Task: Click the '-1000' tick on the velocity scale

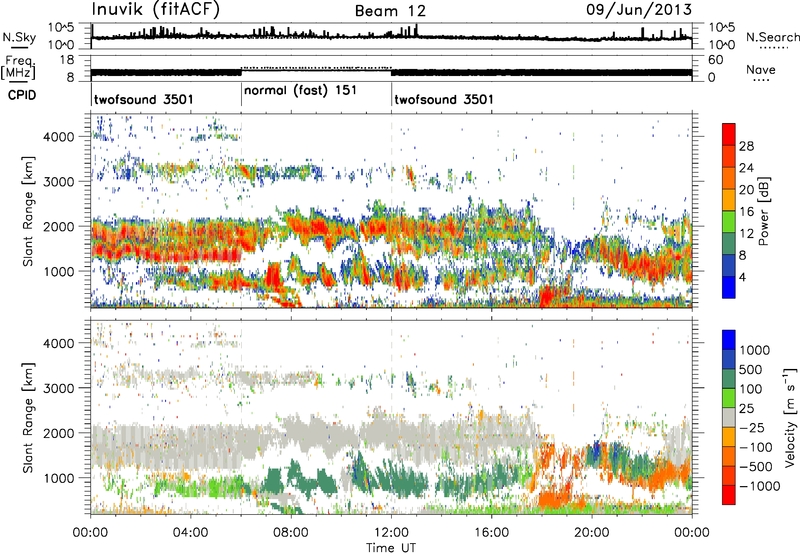Action: pyautogui.click(x=760, y=486)
